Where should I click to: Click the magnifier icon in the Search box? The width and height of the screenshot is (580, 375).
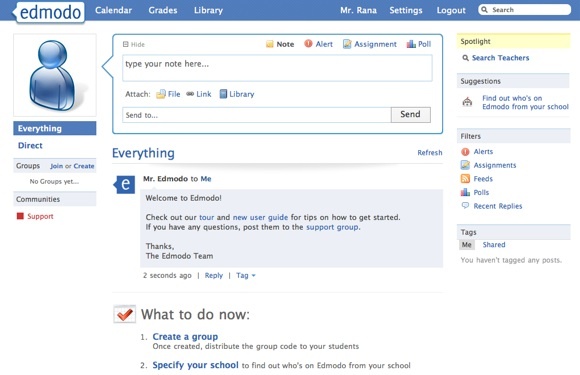484,10
